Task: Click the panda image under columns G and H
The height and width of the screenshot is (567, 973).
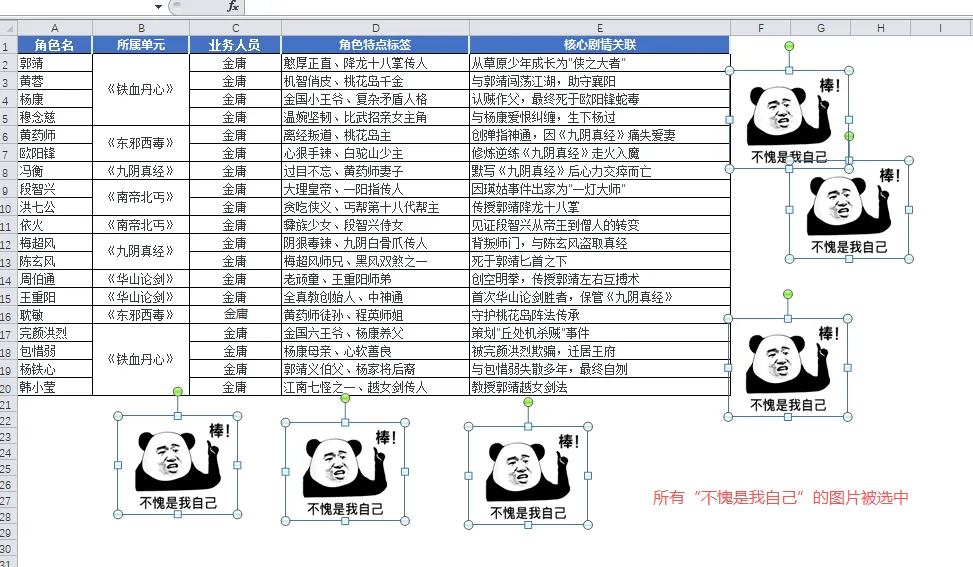Action: pos(849,210)
